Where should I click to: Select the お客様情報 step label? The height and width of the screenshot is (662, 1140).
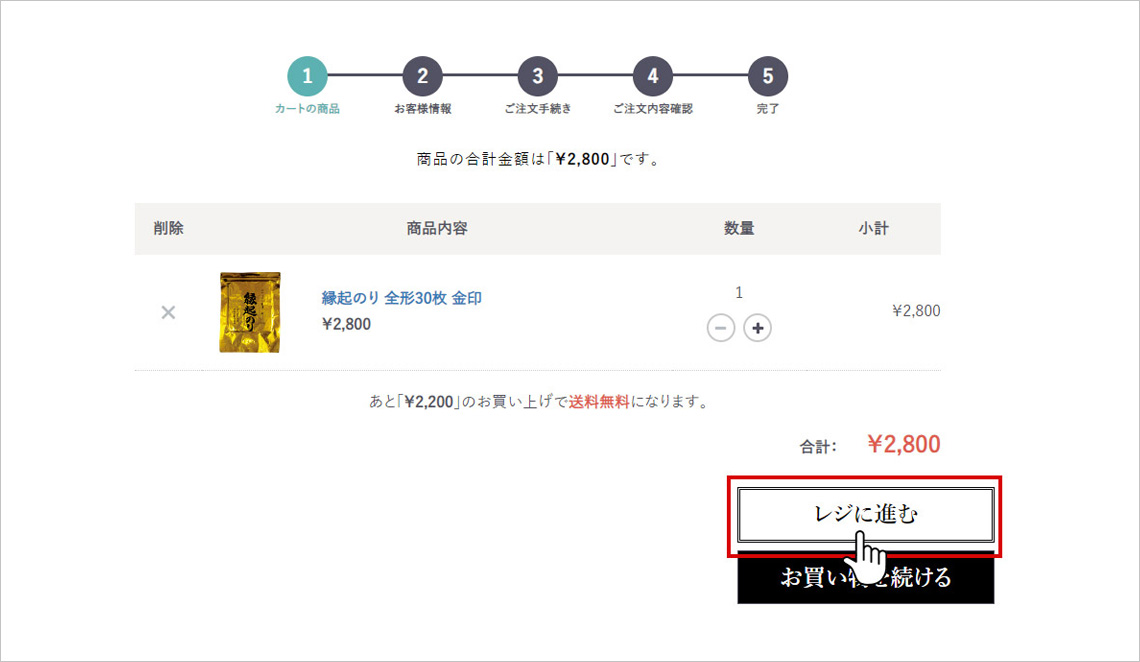pyautogui.click(x=422, y=108)
